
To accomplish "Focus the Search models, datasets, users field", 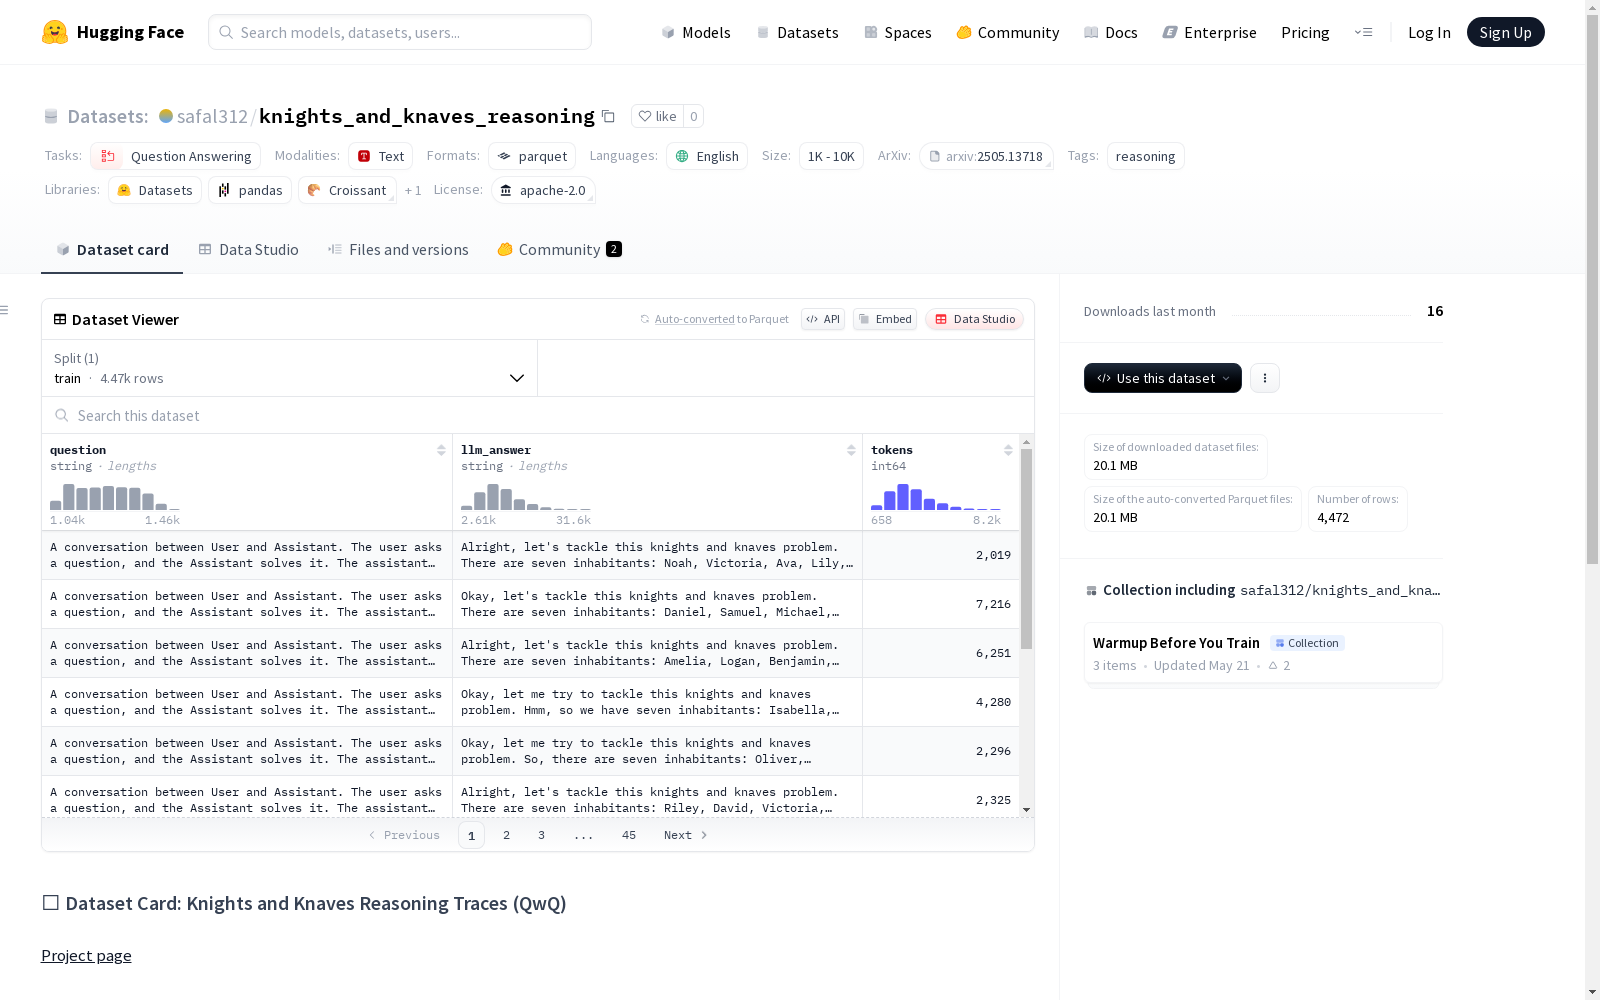I will 400,32.
